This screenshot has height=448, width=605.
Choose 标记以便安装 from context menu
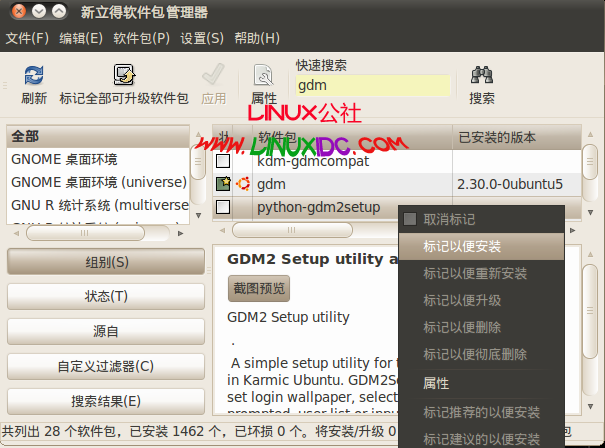(481, 246)
